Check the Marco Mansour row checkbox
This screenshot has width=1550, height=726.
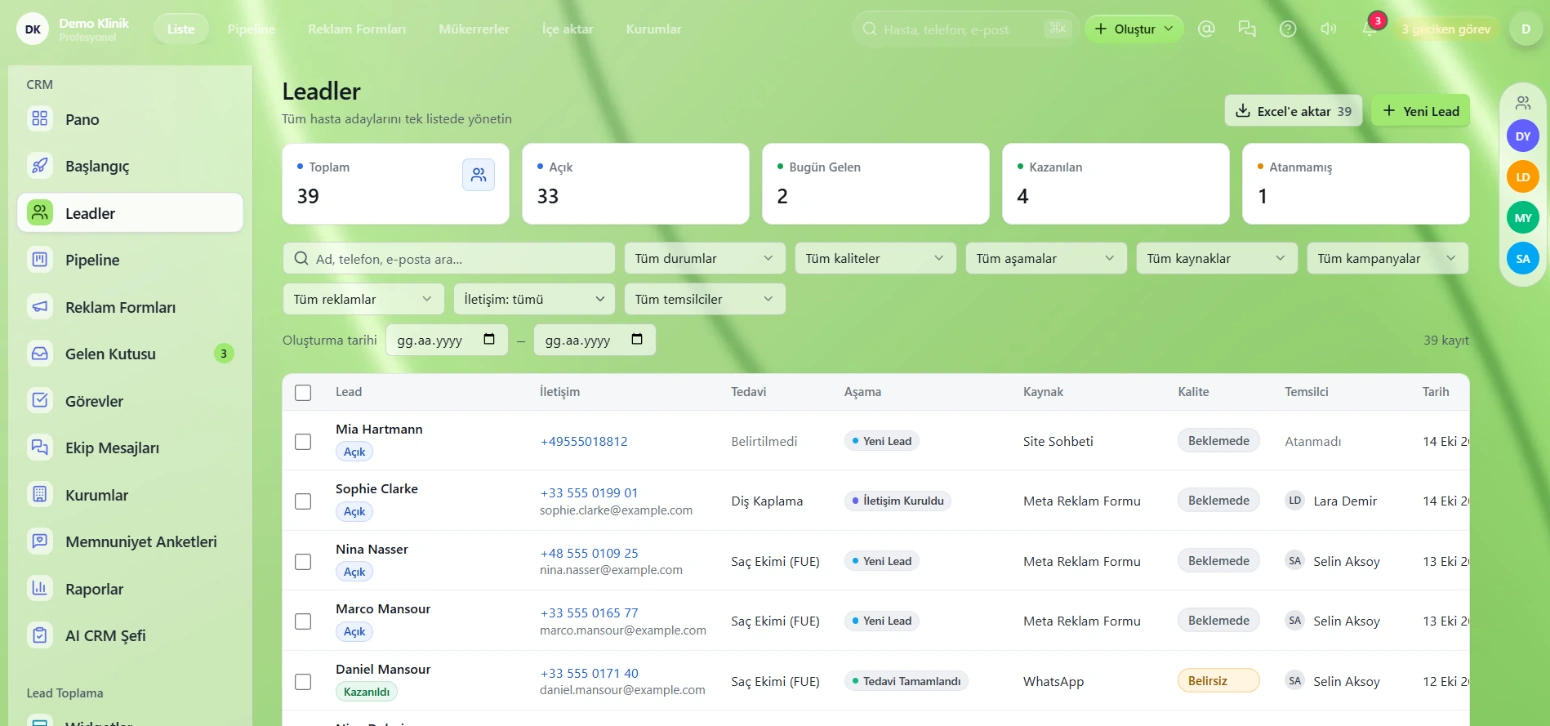pyautogui.click(x=303, y=621)
